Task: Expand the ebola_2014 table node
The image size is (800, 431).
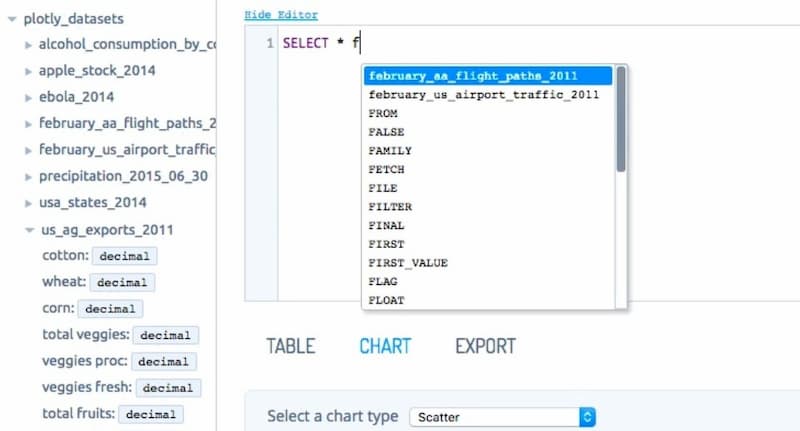Action: point(29,97)
